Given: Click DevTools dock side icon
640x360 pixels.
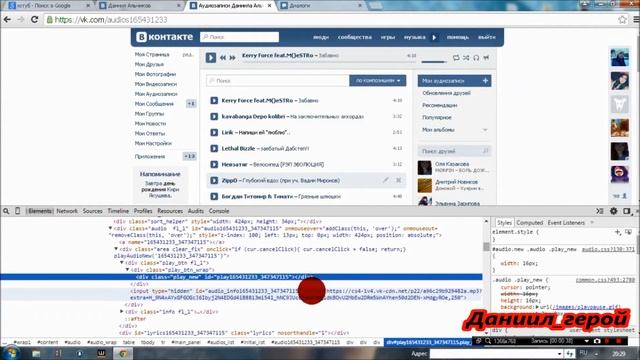Looking at the screenshot, I should 627,211.
